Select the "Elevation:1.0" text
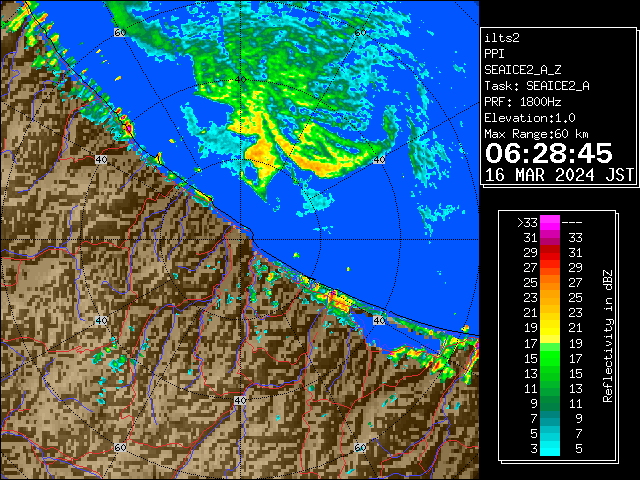This screenshot has width=640, height=480. click(x=530, y=118)
